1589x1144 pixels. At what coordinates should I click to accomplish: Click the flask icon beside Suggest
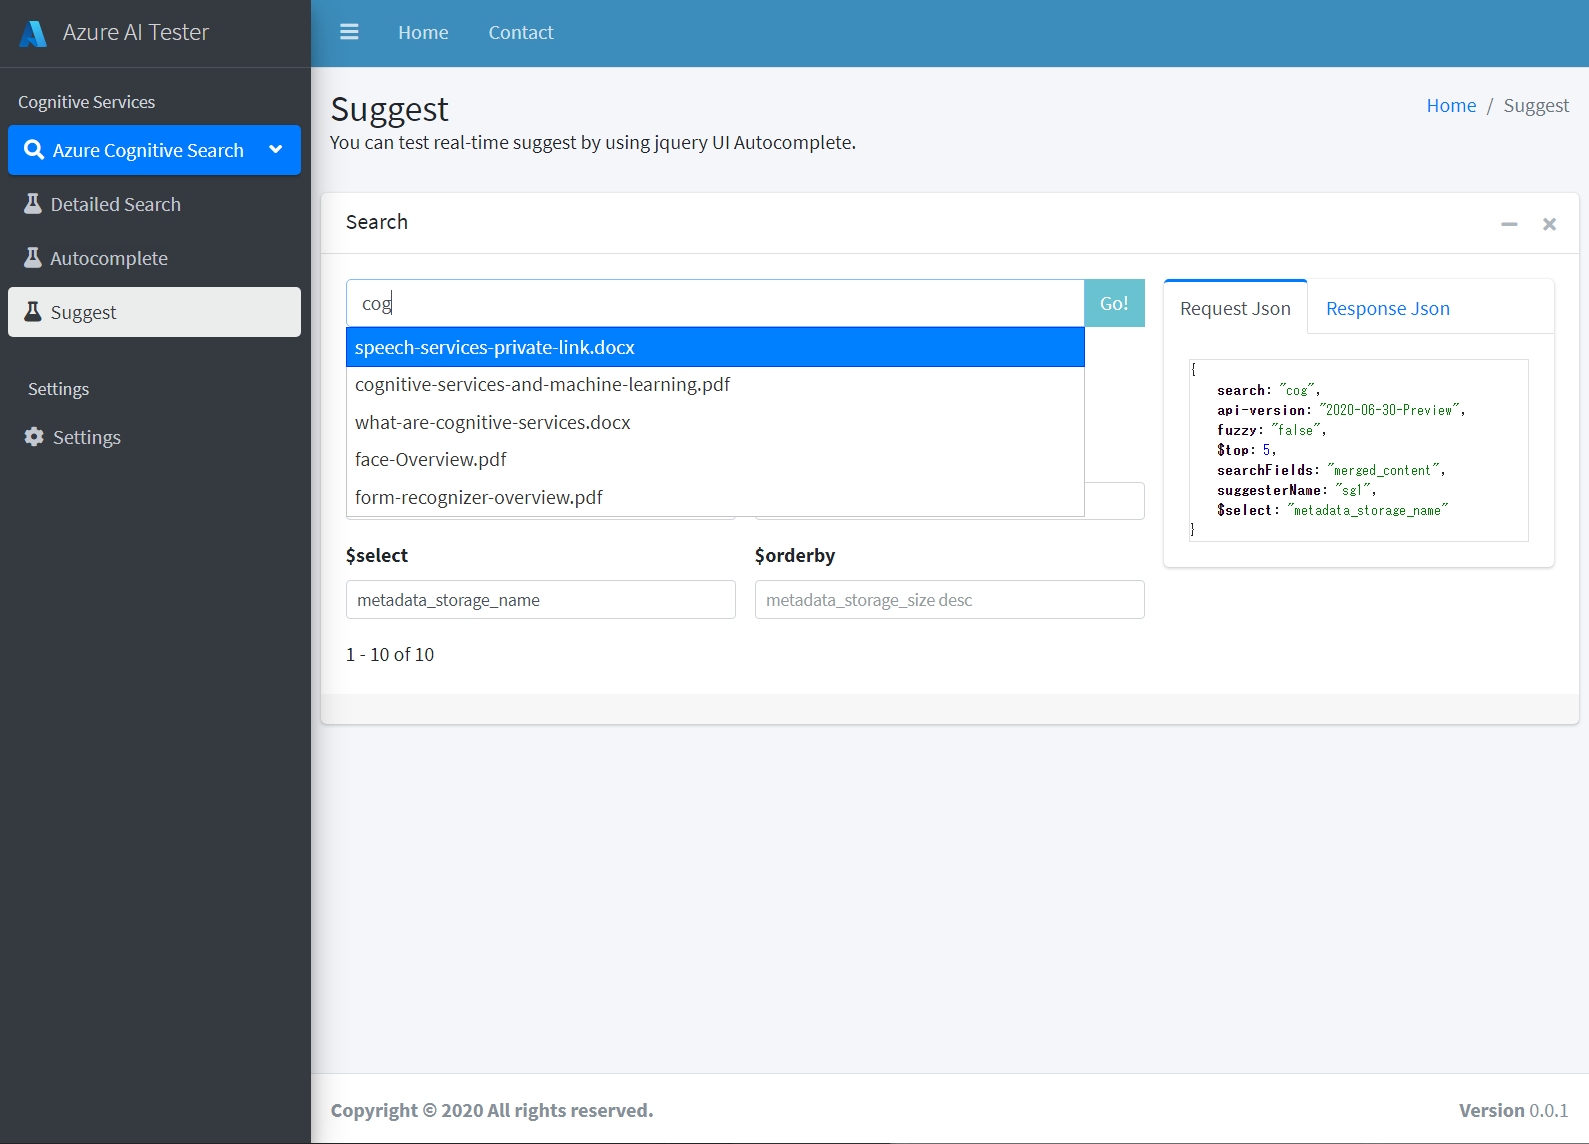[33, 312]
